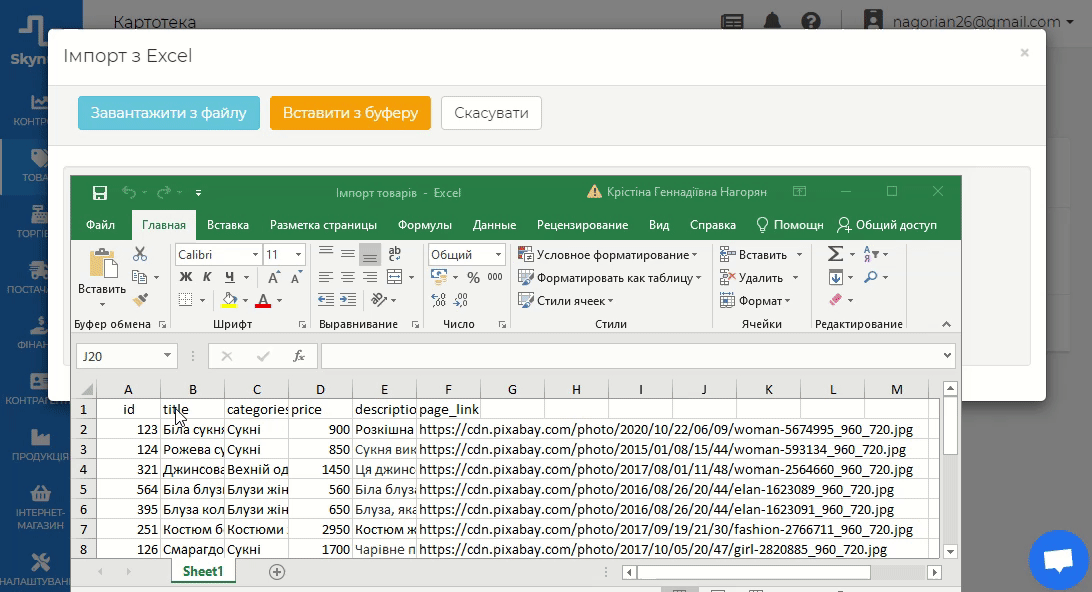Click the wrap text icon

point(395,254)
